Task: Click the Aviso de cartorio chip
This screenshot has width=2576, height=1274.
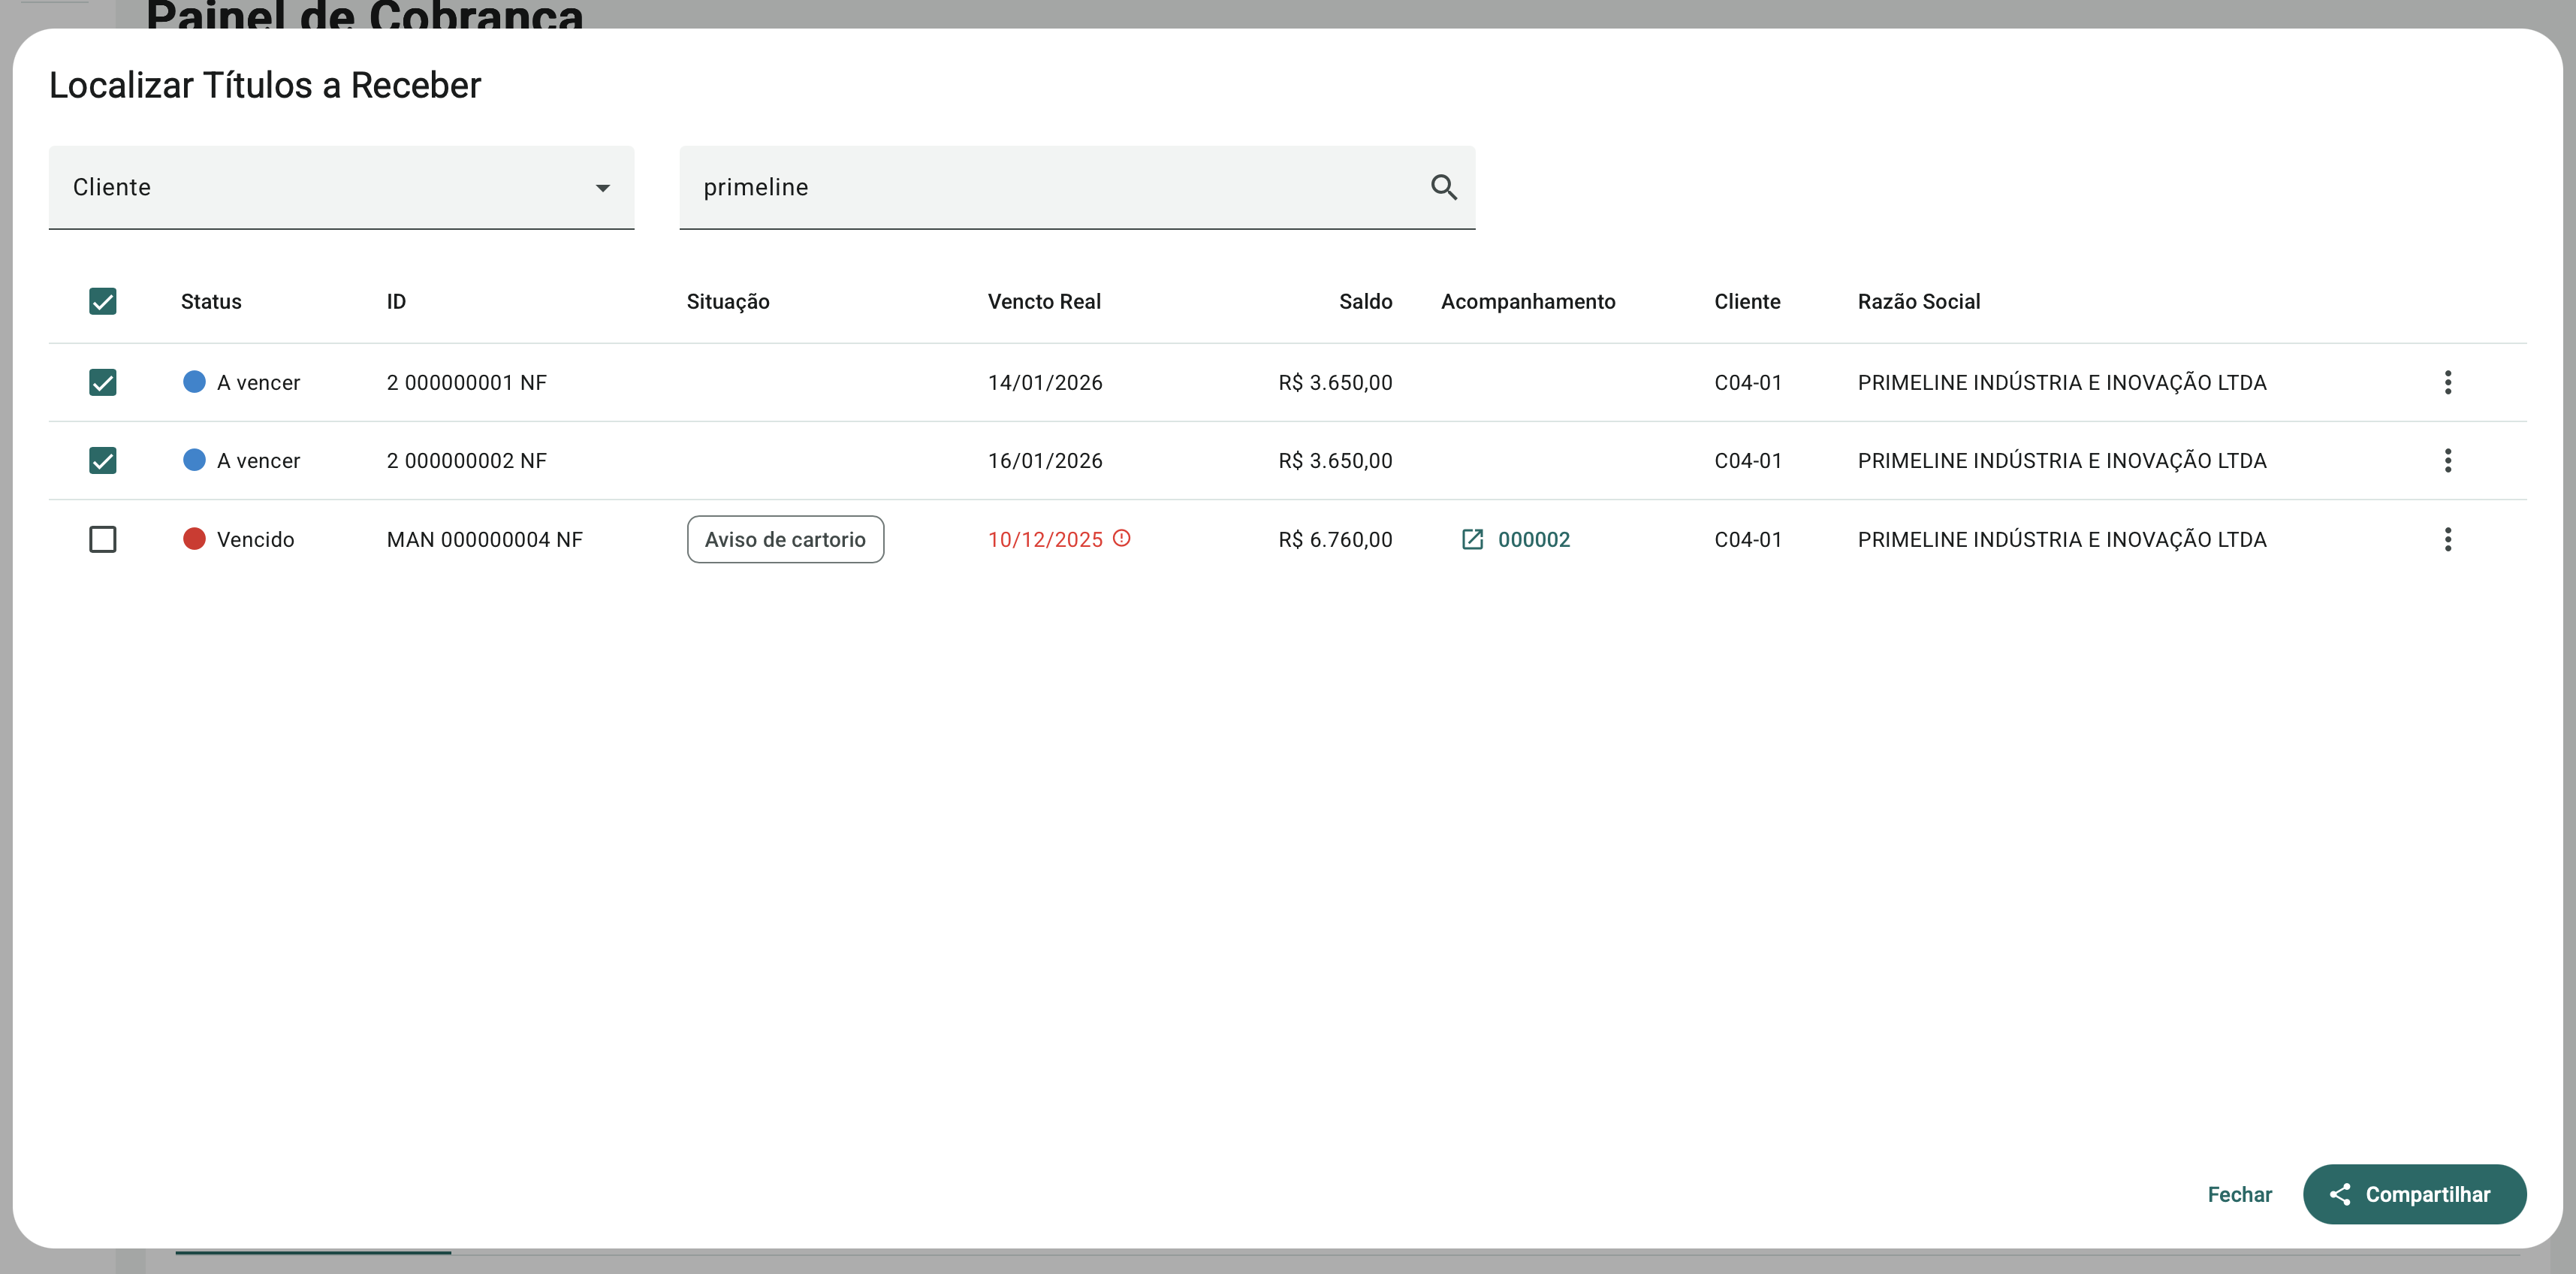Action: click(785, 539)
